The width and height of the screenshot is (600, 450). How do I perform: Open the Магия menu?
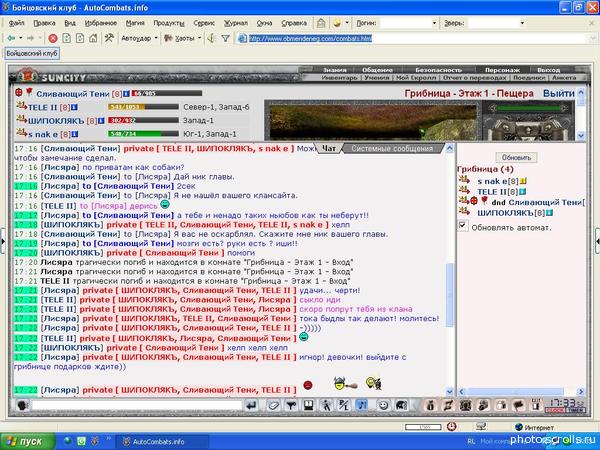[x=135, y=23]
